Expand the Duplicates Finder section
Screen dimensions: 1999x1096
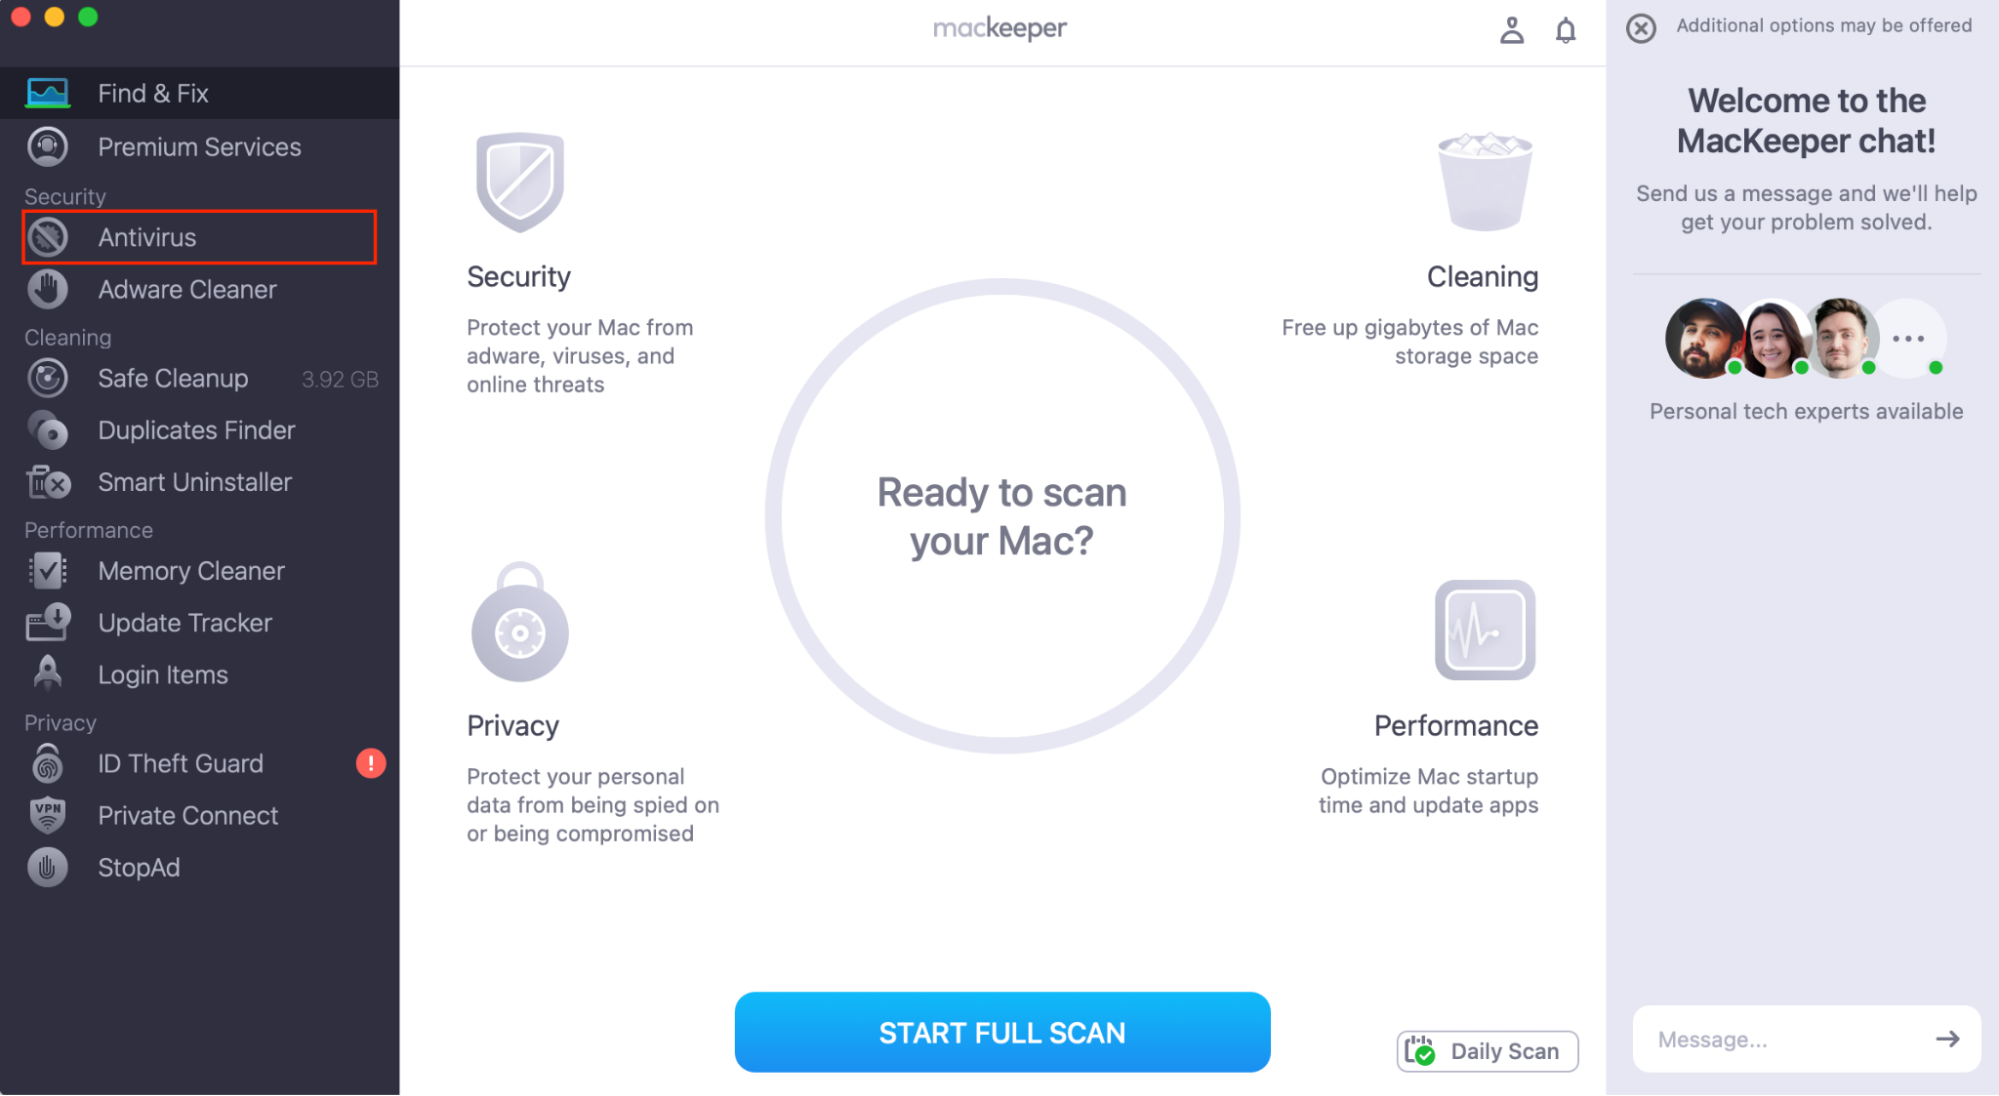pyautogui.click(x=197, y=429)
